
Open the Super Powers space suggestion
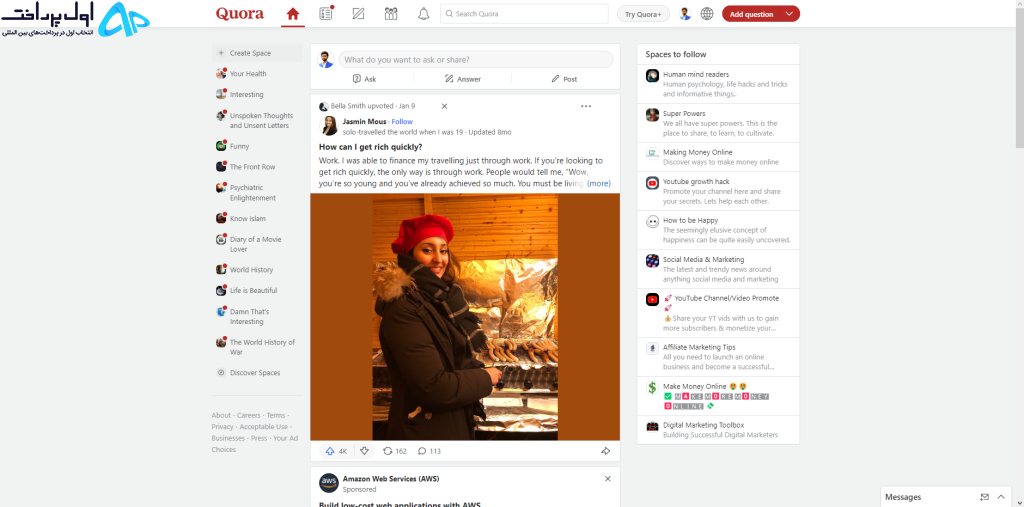tap(718, 123)
